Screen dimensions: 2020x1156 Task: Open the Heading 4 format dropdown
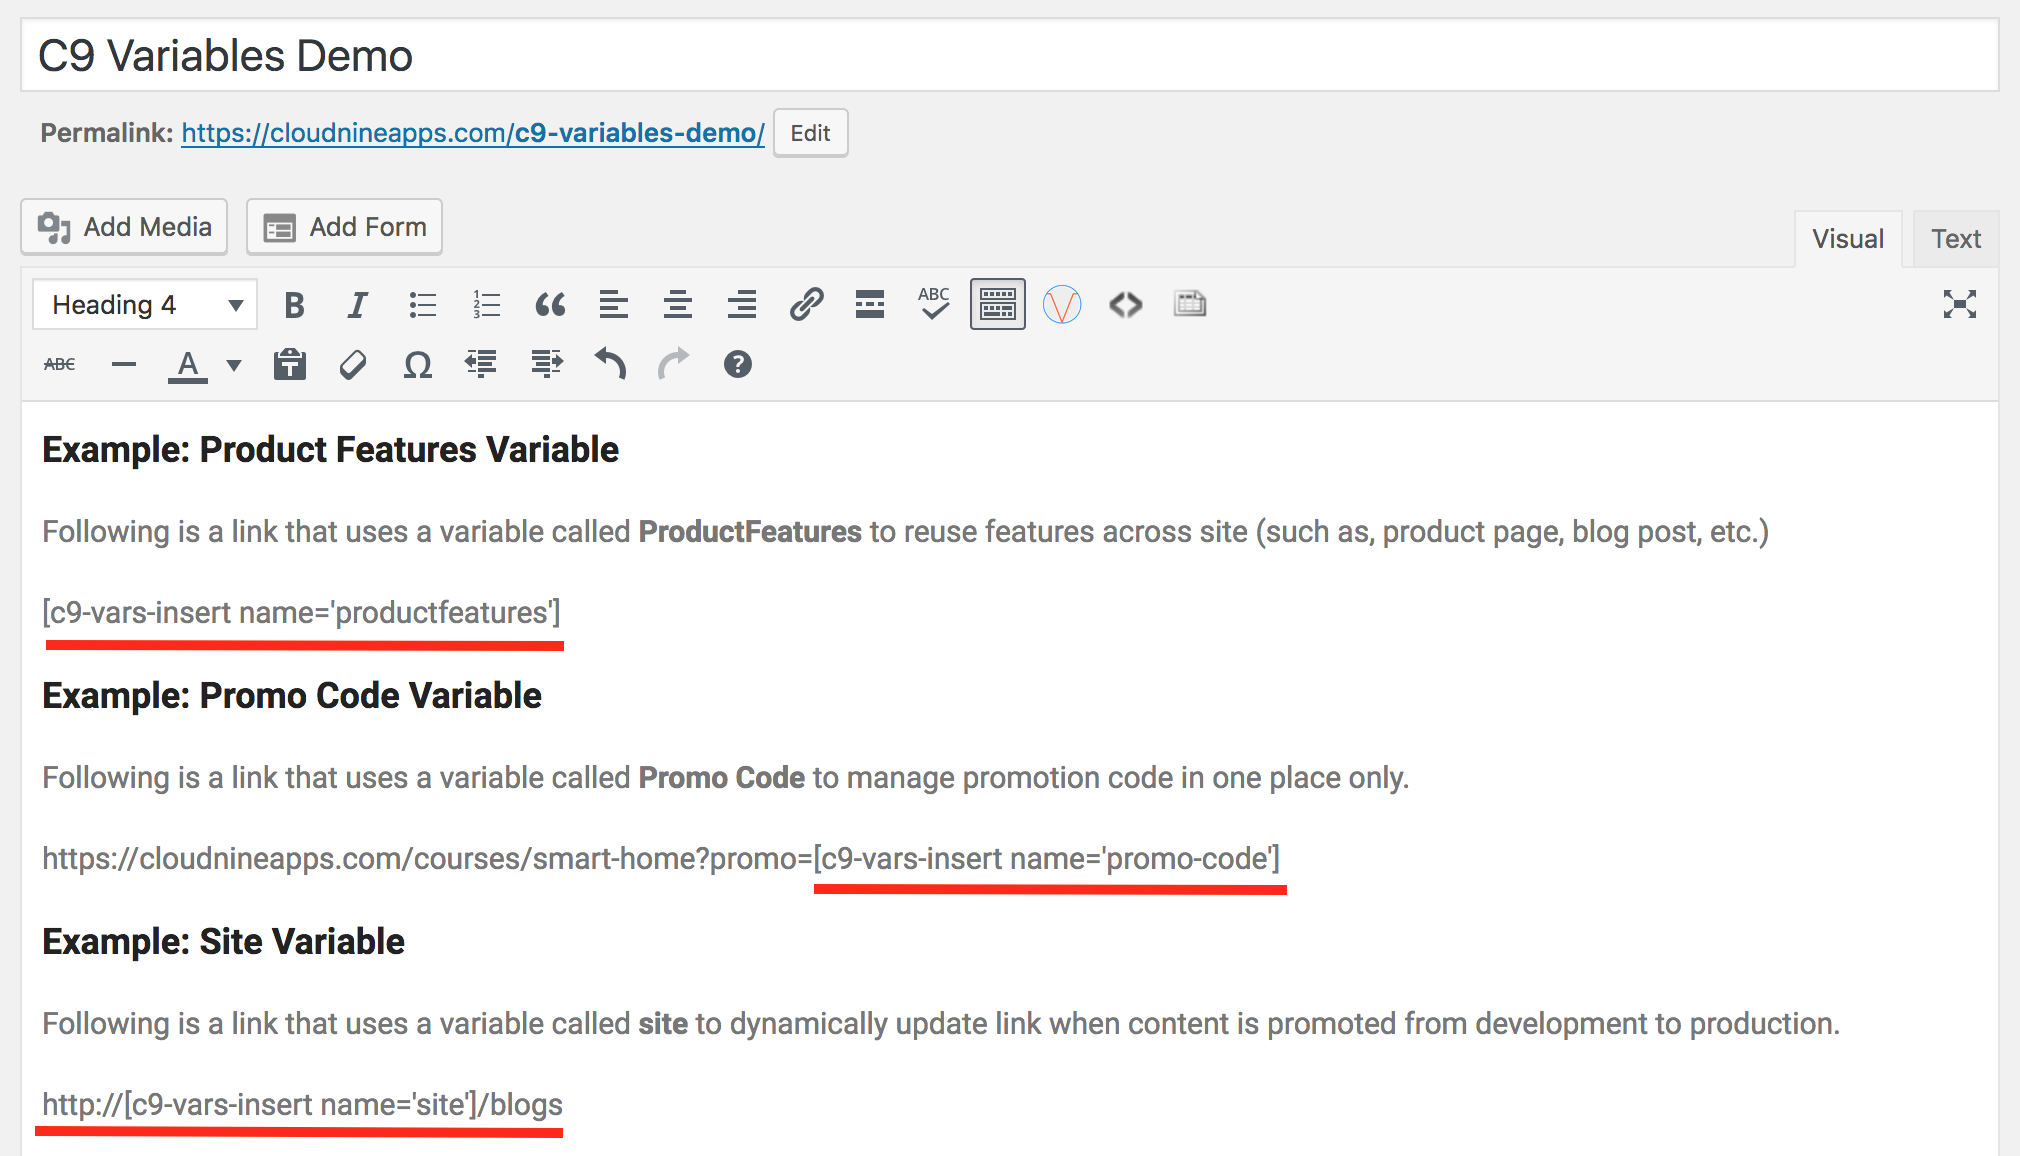pyautogui.click(x=146, y=305)
